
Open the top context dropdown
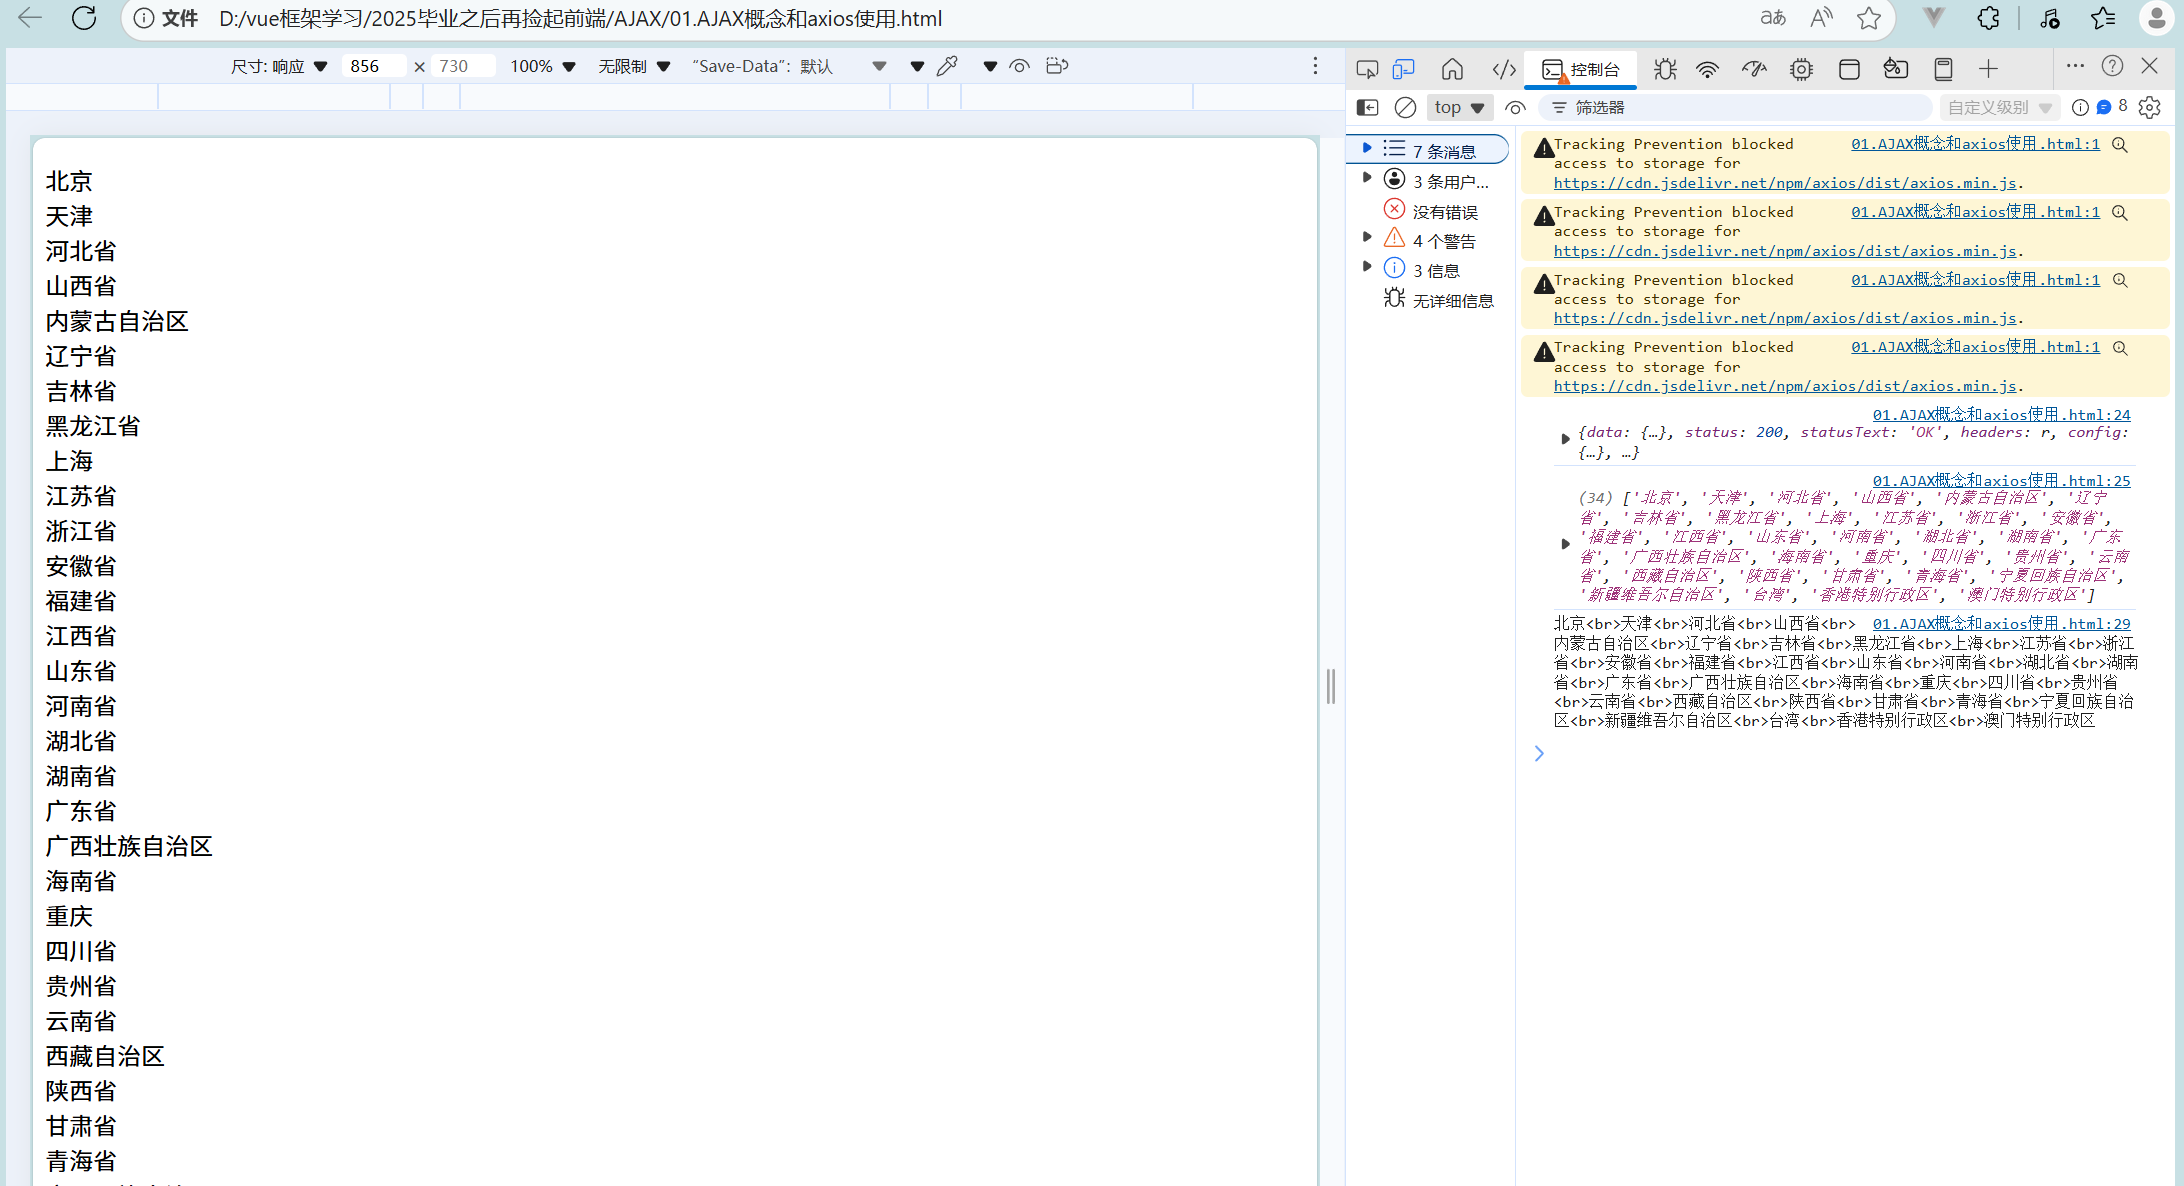pyautogui.click(x=1458, y=107)
